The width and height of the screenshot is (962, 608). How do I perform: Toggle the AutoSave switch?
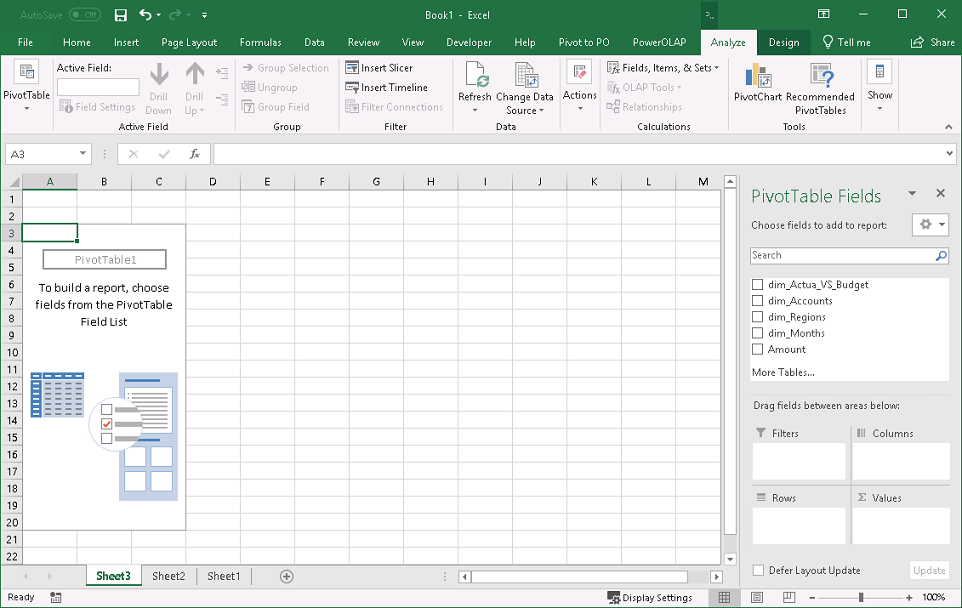point(85,15)
